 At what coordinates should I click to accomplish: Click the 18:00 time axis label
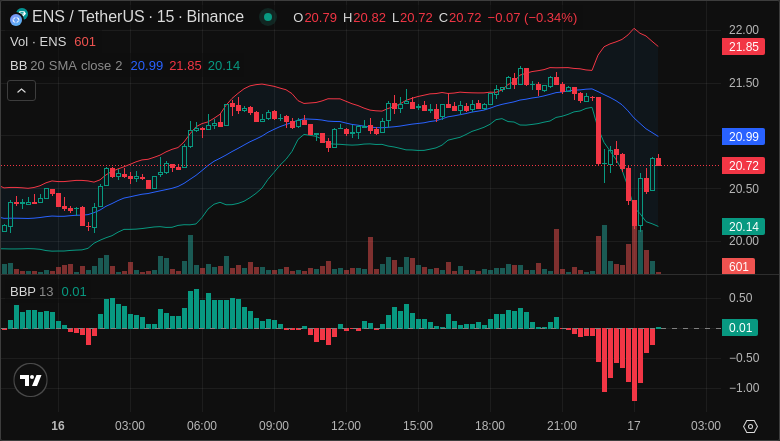click(490, 426)
